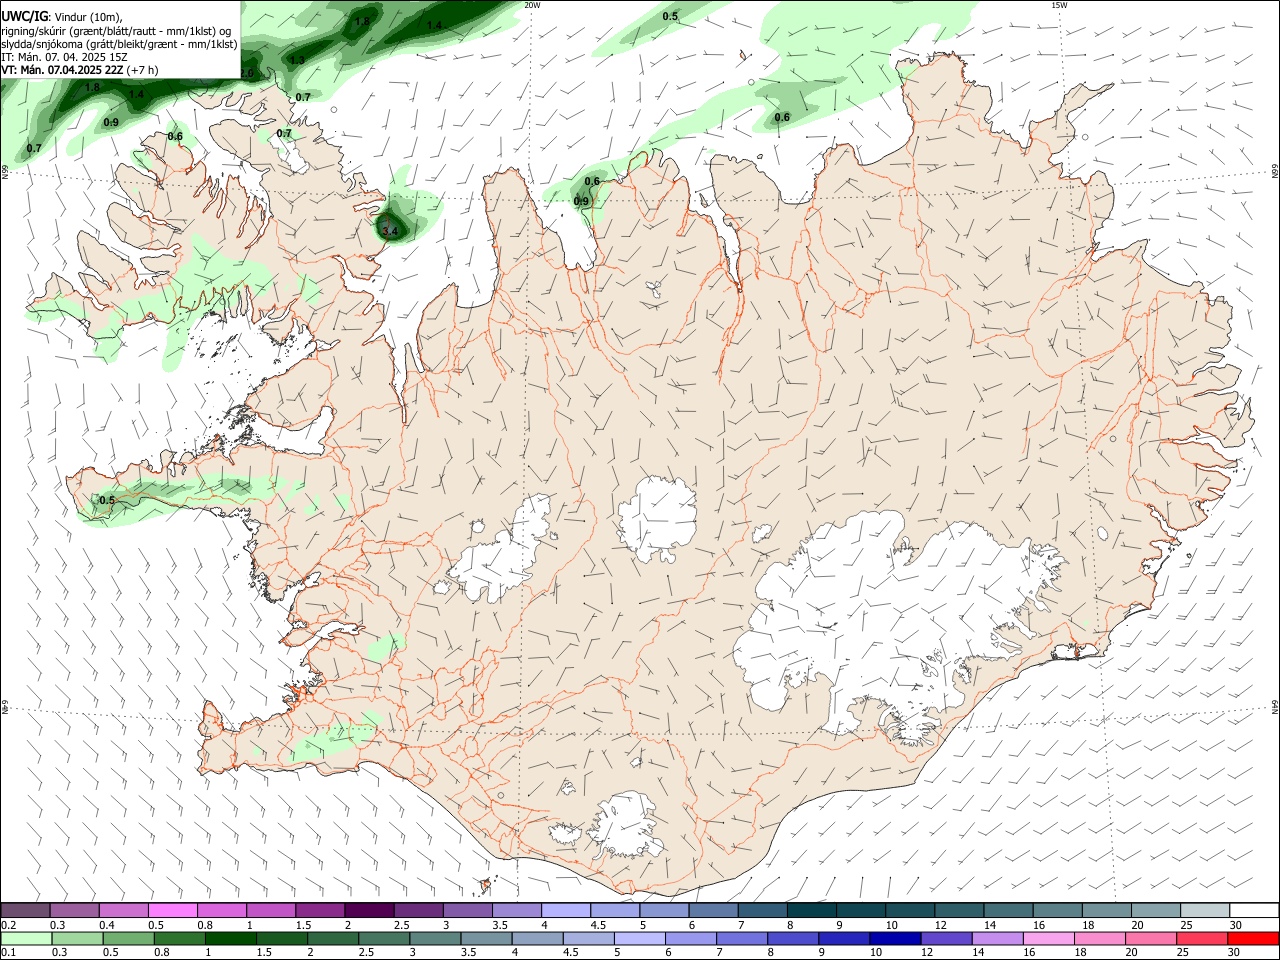The height and width of the screenshot is (960, 1280).
Task: Click the deep blue swatch labelled 10
Action: pos(893,939)
